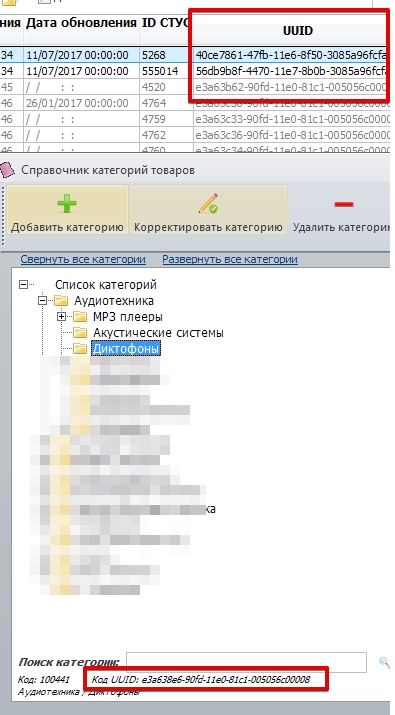The width and height of the screenshot is (395, 715).
Task: Select UUID cell starting with 40ce7861
Action: tap(291, 55)
